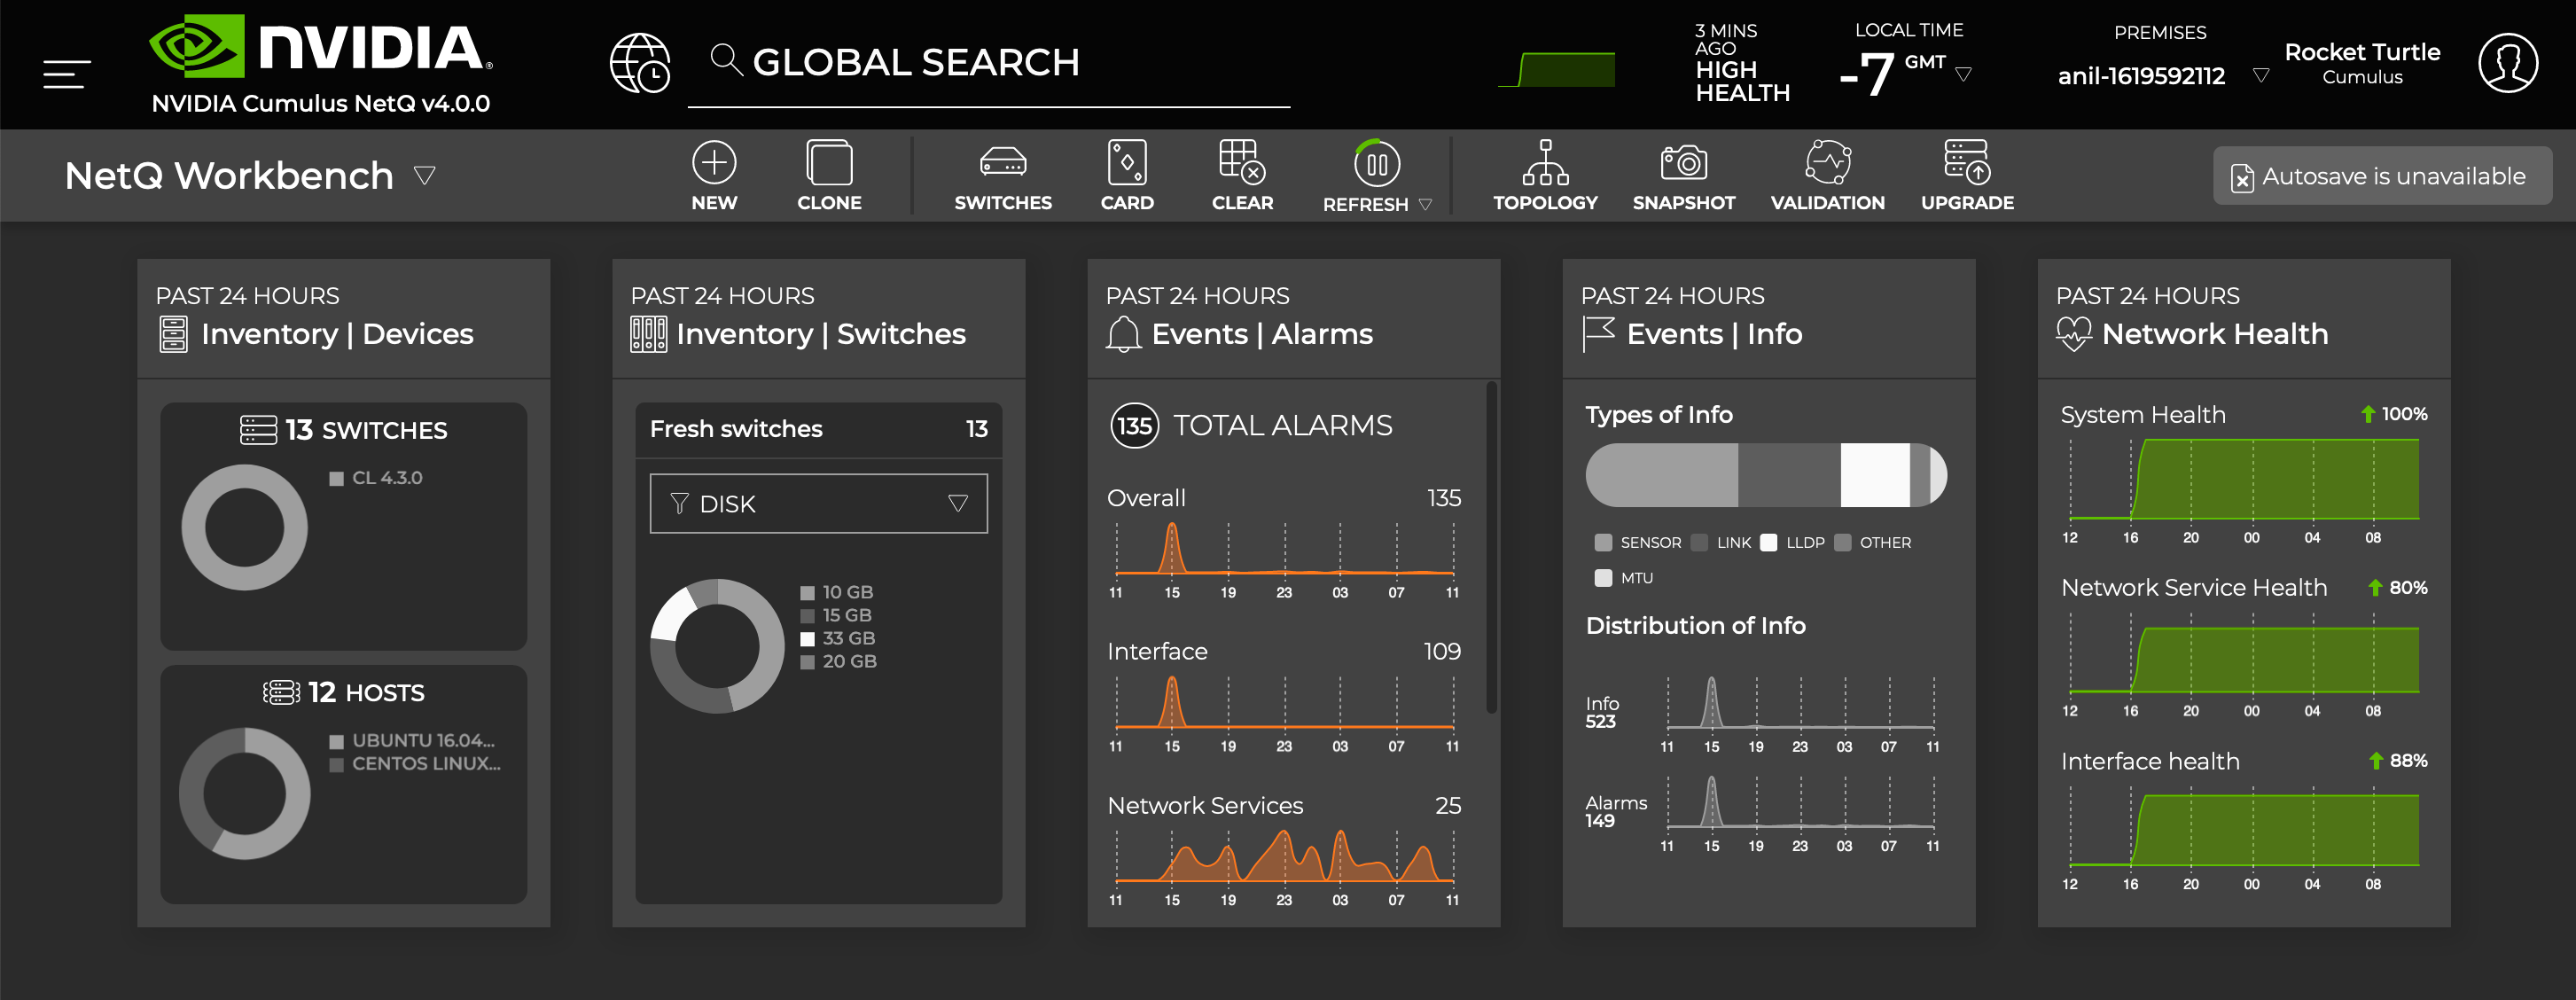Click the New workbench icon

tap(714, 163)
